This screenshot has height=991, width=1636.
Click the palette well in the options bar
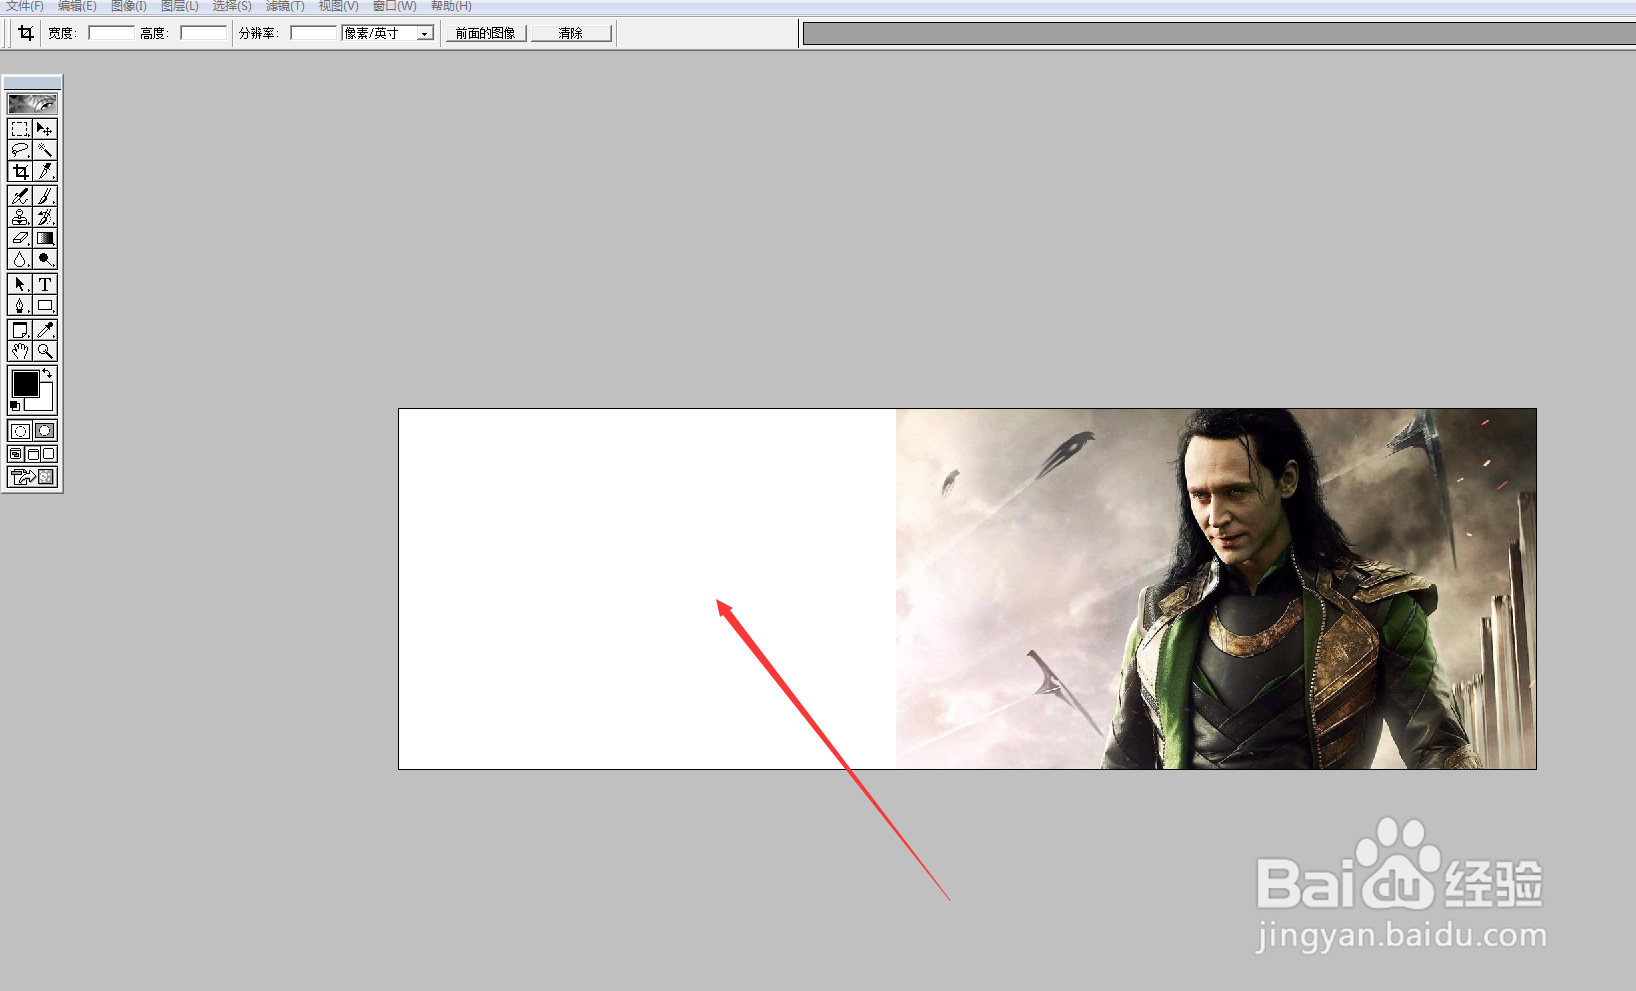[x=1219, y=33]
